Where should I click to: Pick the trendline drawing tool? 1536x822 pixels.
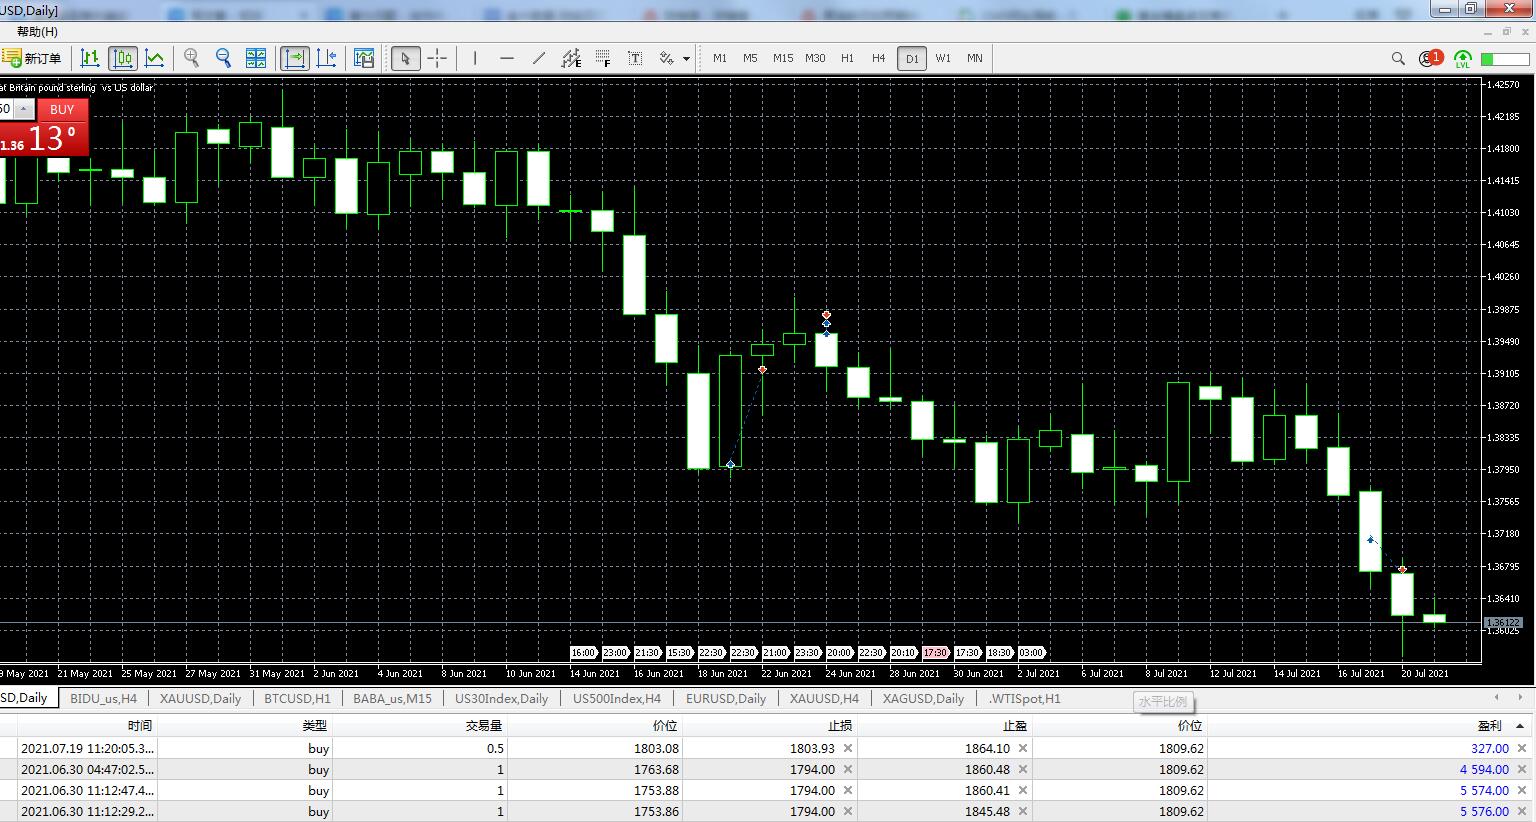(x=539, y=58)
